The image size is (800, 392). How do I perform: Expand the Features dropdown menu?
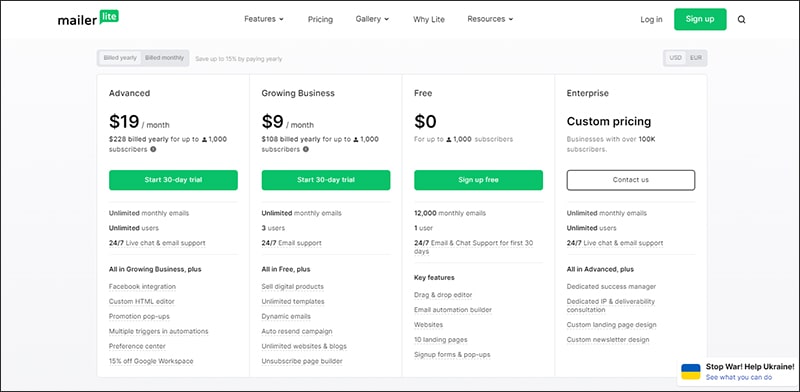click(264, 19)
